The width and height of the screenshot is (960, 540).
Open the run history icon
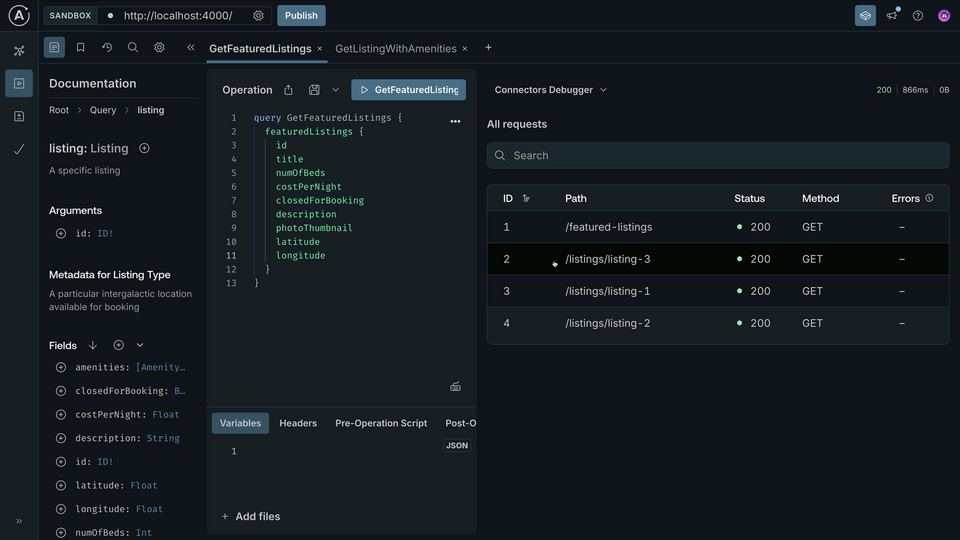point(107,47)
